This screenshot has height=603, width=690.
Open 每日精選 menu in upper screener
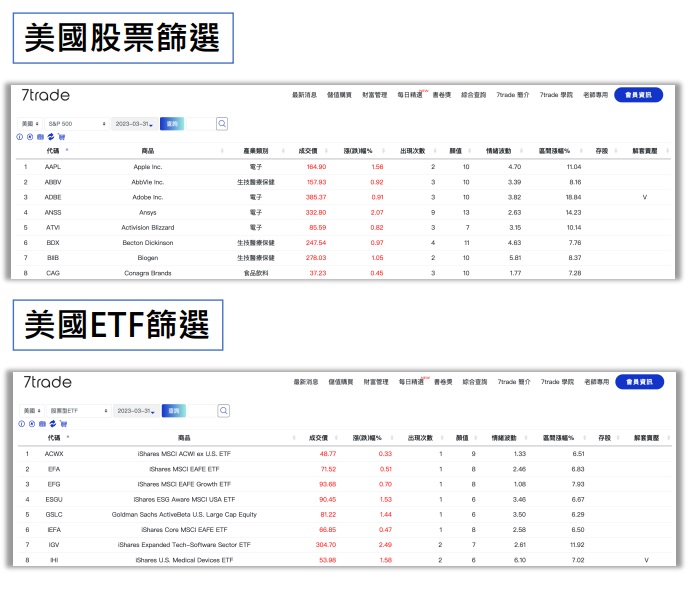point(410,95)
